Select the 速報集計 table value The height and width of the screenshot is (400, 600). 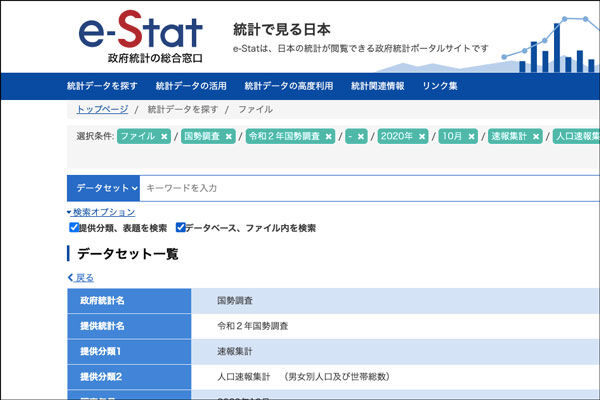pyautogui.click(x=235, y=351)
